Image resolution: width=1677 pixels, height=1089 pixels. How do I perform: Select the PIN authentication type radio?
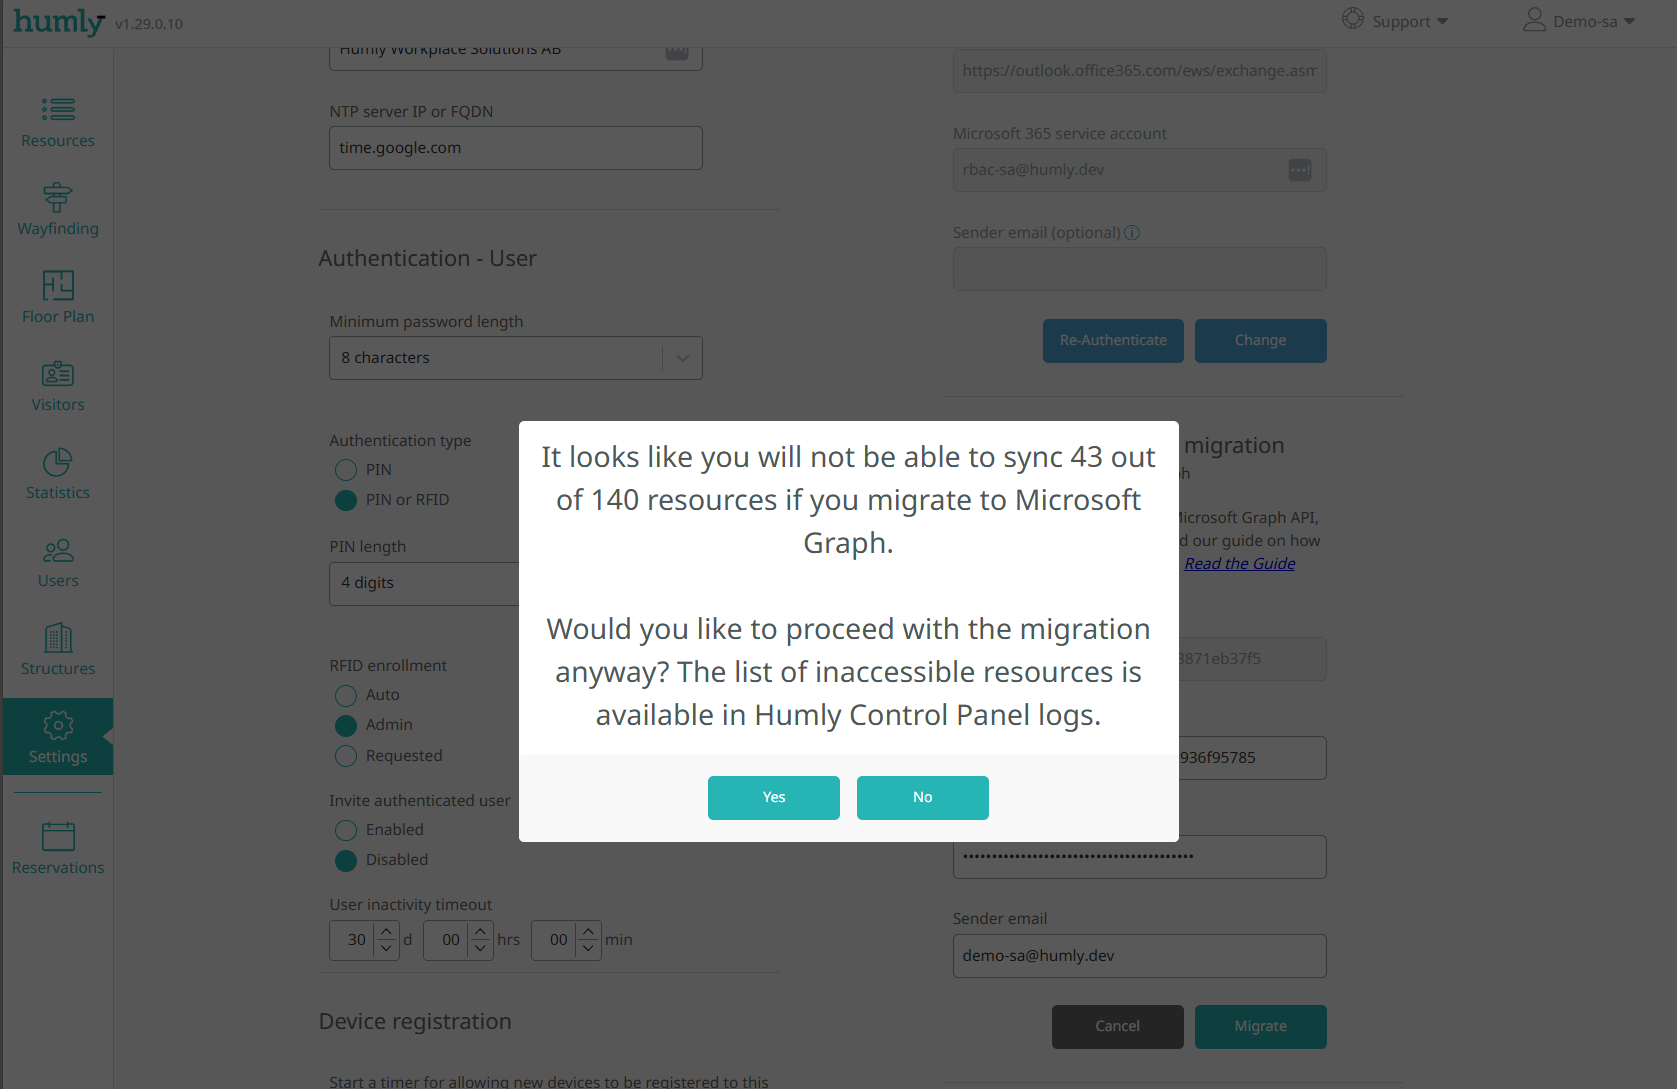(x=346, y=470)
